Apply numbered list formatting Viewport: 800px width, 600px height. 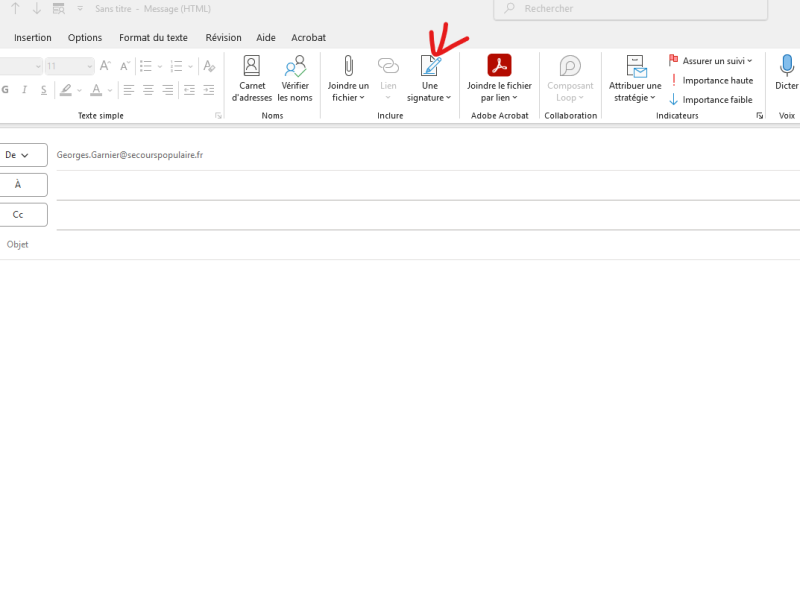(177, 66)
